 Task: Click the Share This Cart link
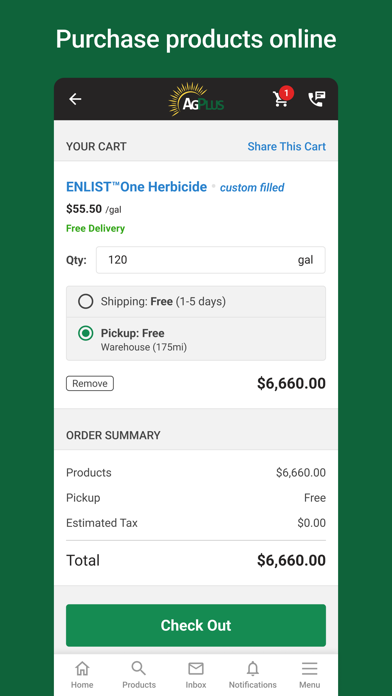[x=286, y=146]
